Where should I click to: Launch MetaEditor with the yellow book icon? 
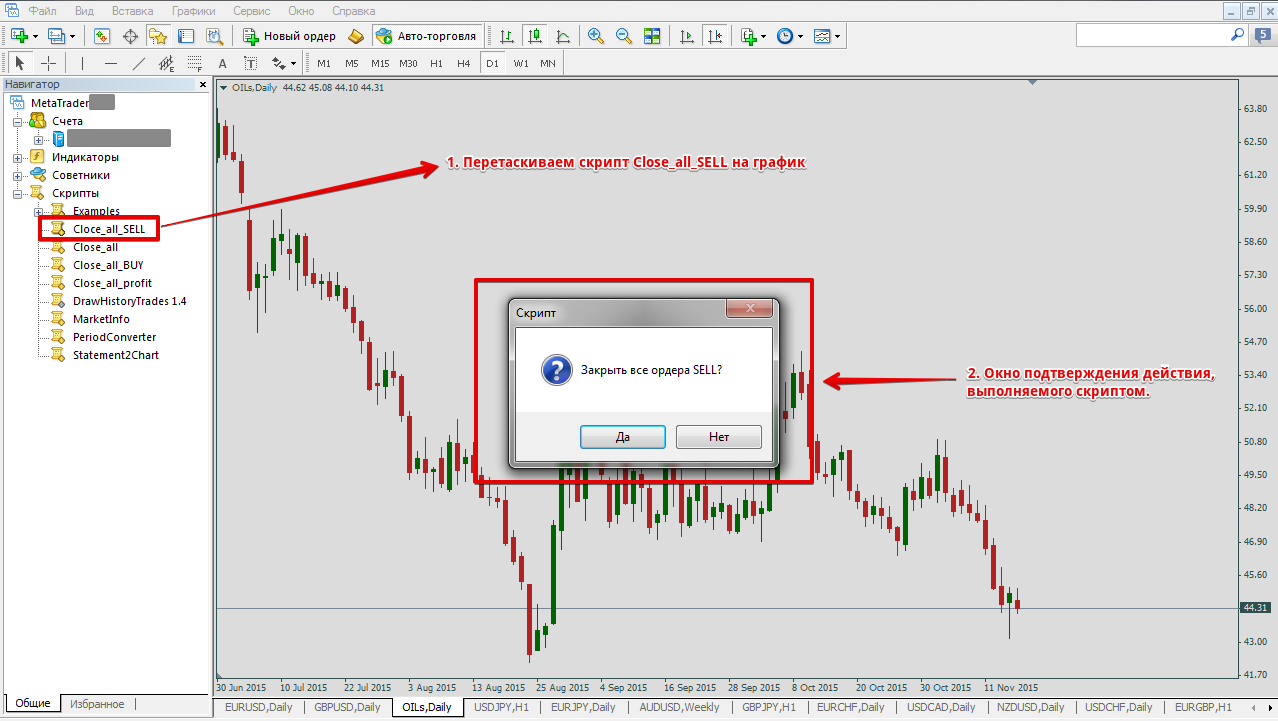[356, 36]
